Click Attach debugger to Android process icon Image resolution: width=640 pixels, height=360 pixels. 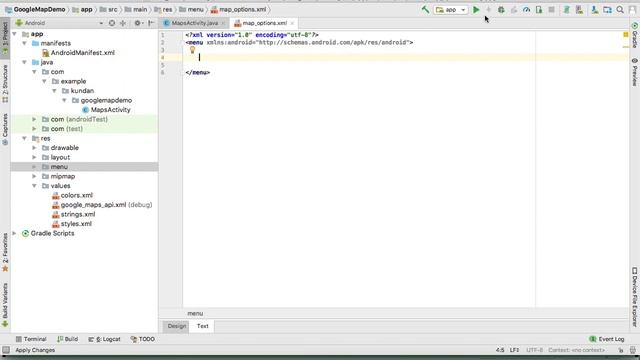[x=539, y=9]
